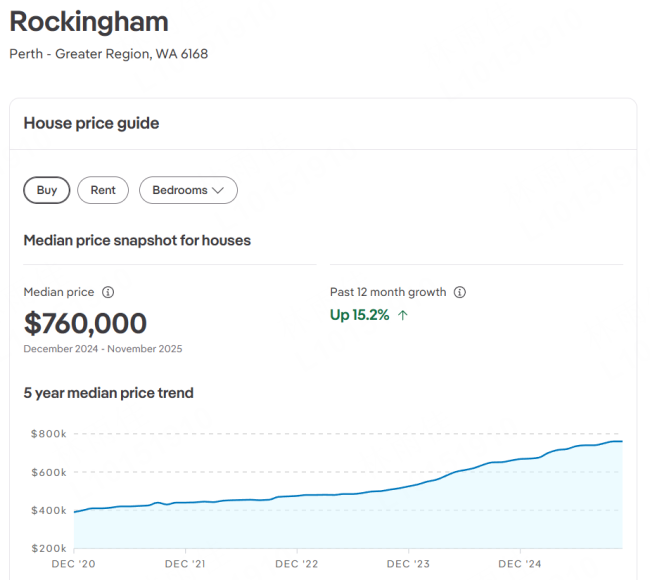
Task: Click the DEC '24 axis label
Action: (x=520, y=563)
